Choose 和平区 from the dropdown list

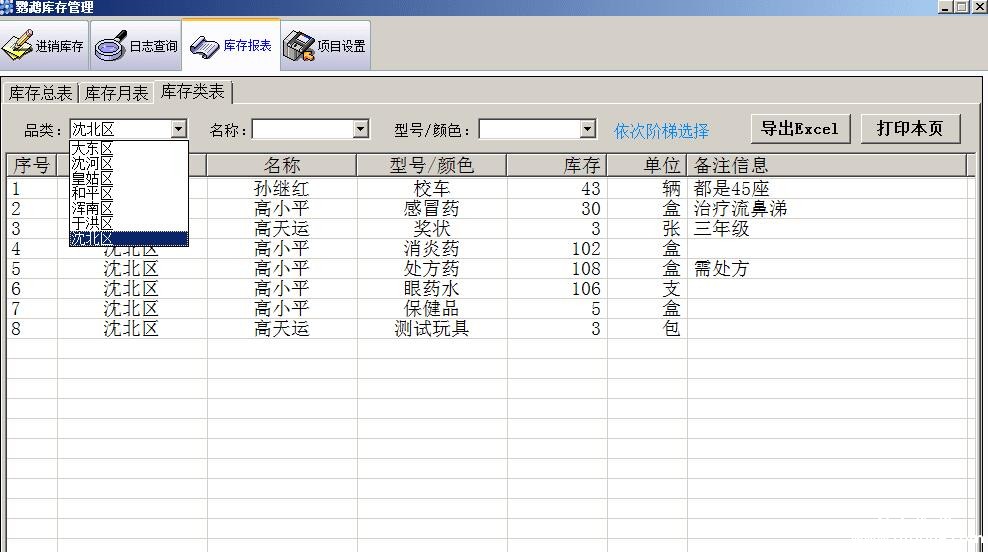(x=129, y=193)
